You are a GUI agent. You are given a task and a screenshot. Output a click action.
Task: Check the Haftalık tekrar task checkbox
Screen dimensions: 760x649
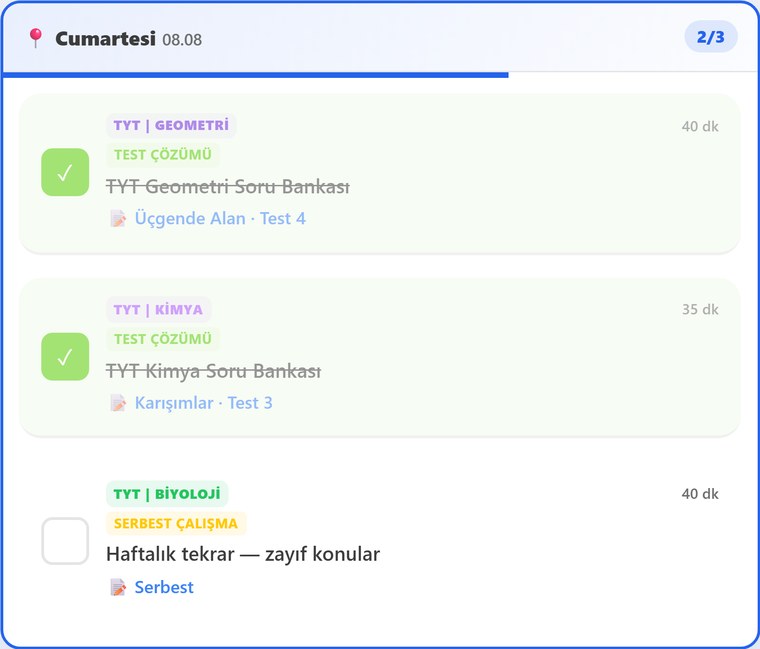(x=65, y=541)
